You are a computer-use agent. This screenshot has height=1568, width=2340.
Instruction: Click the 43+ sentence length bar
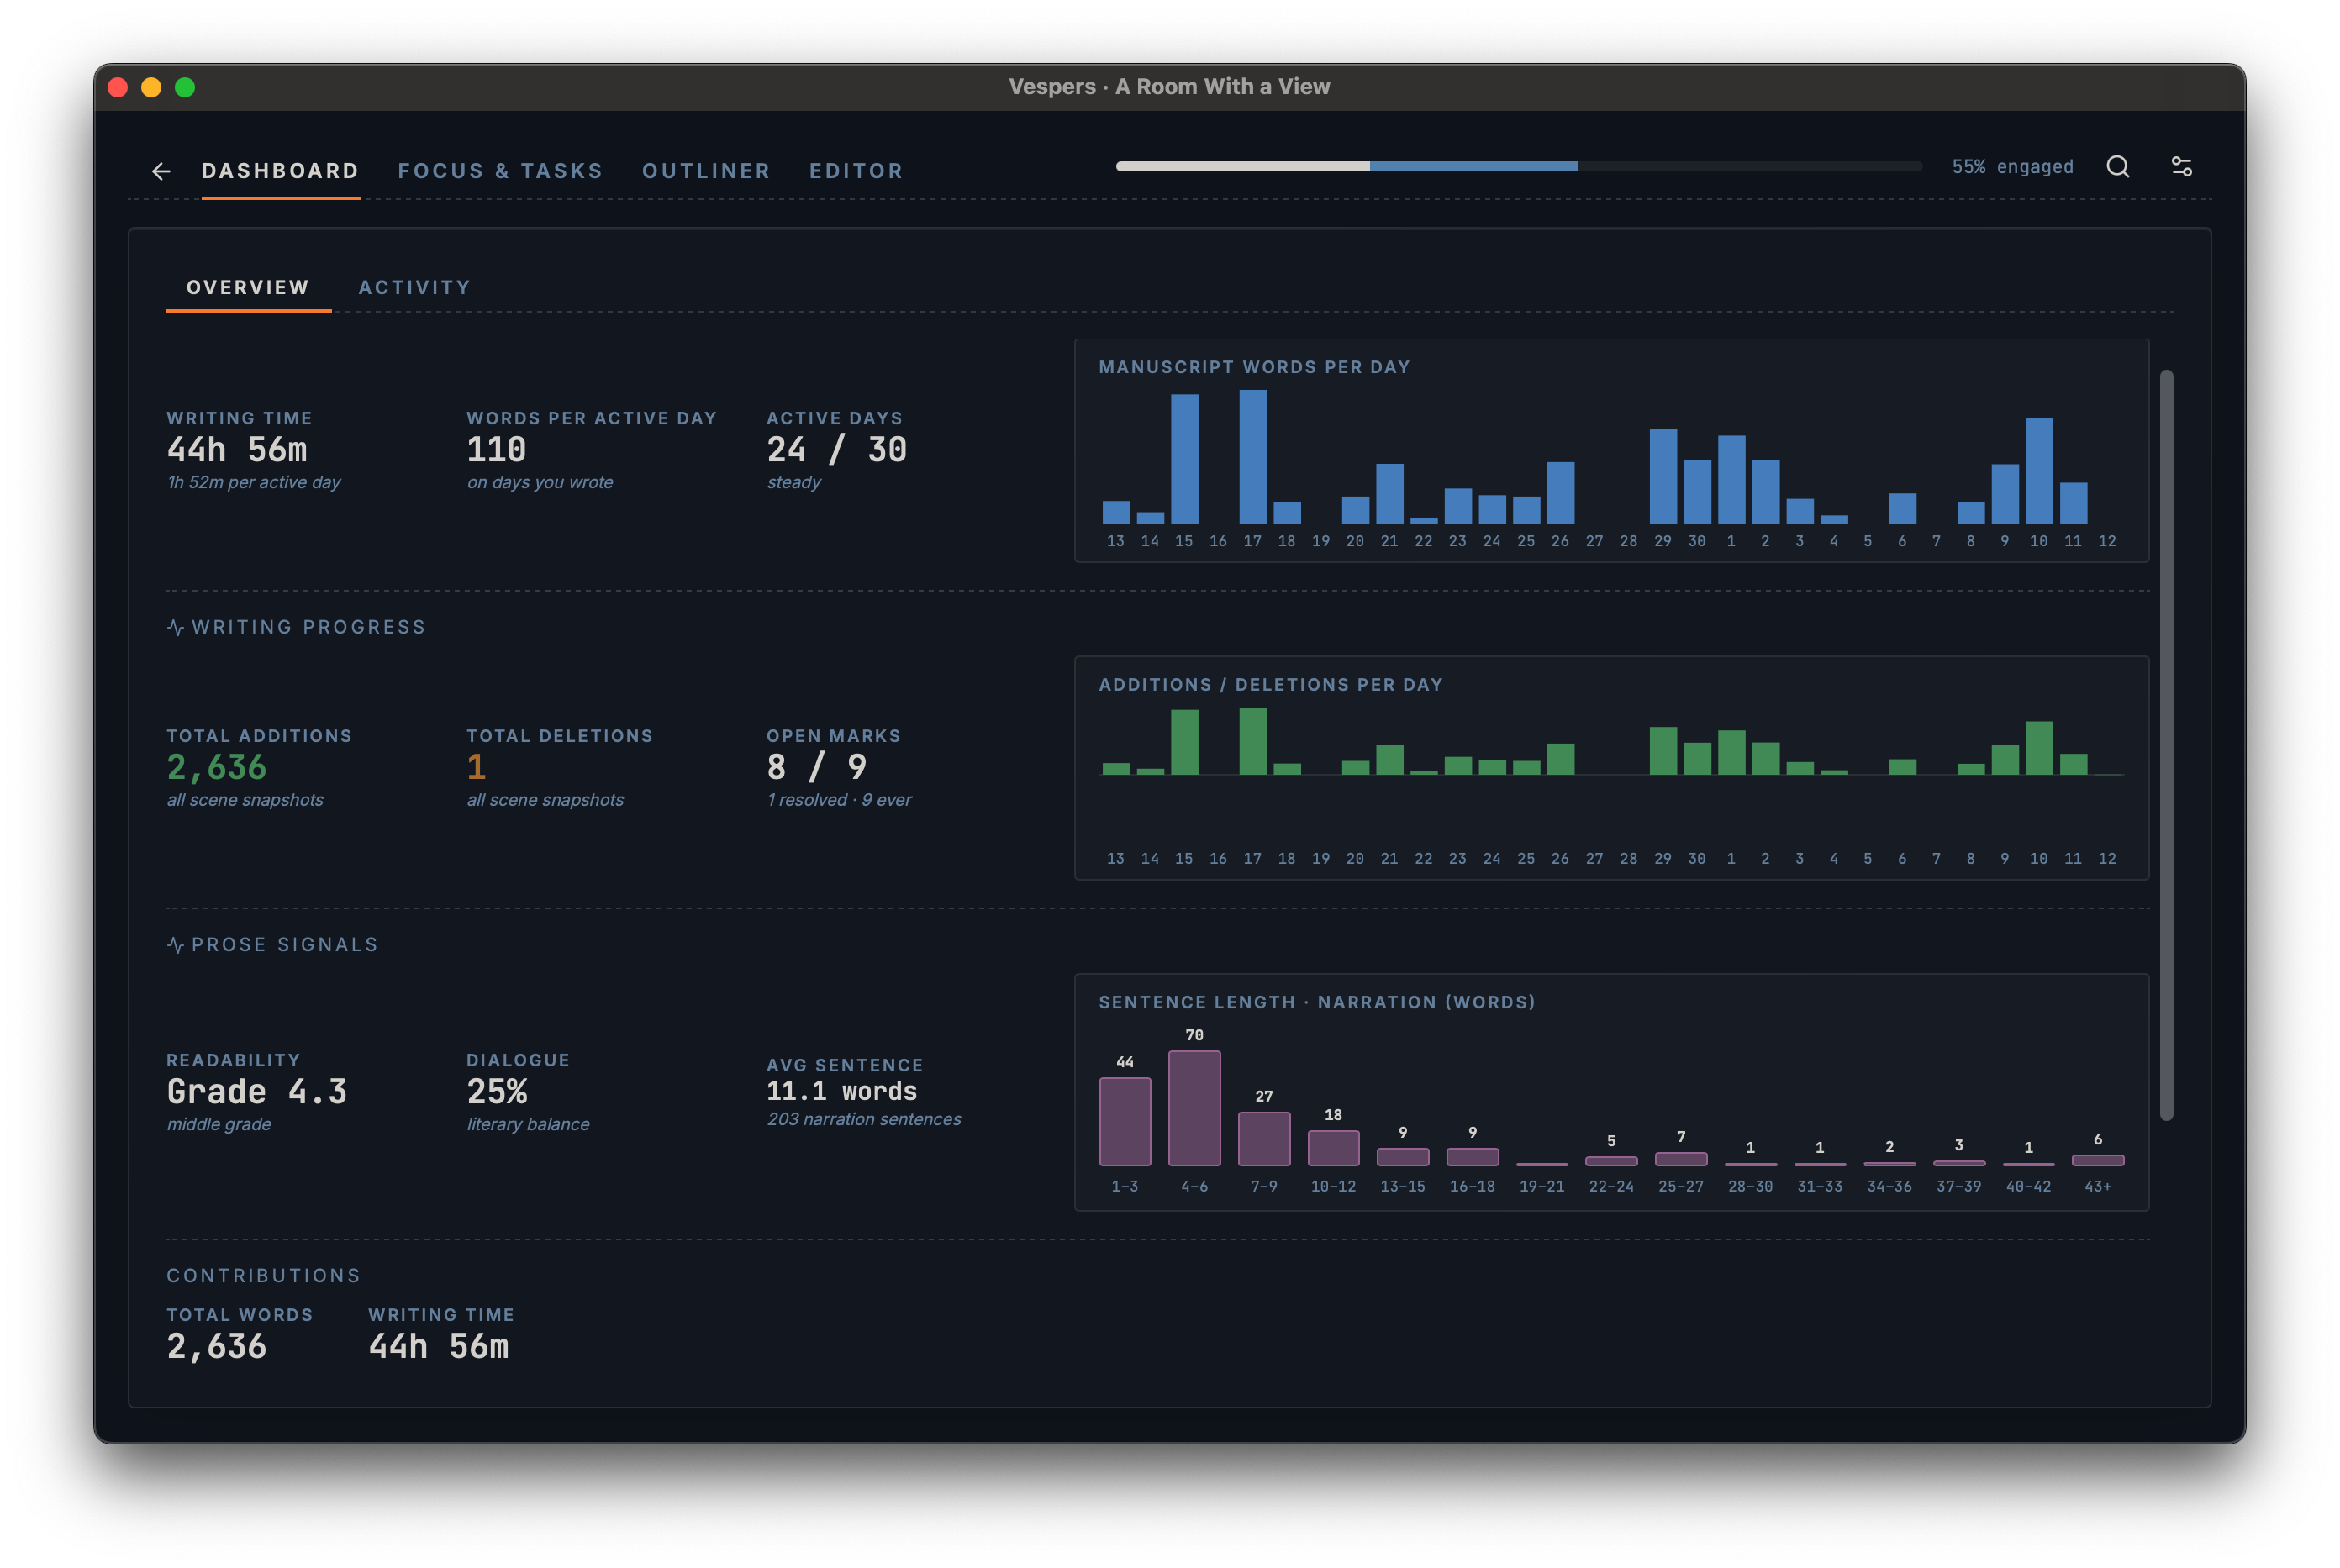click(2097, 1160)
